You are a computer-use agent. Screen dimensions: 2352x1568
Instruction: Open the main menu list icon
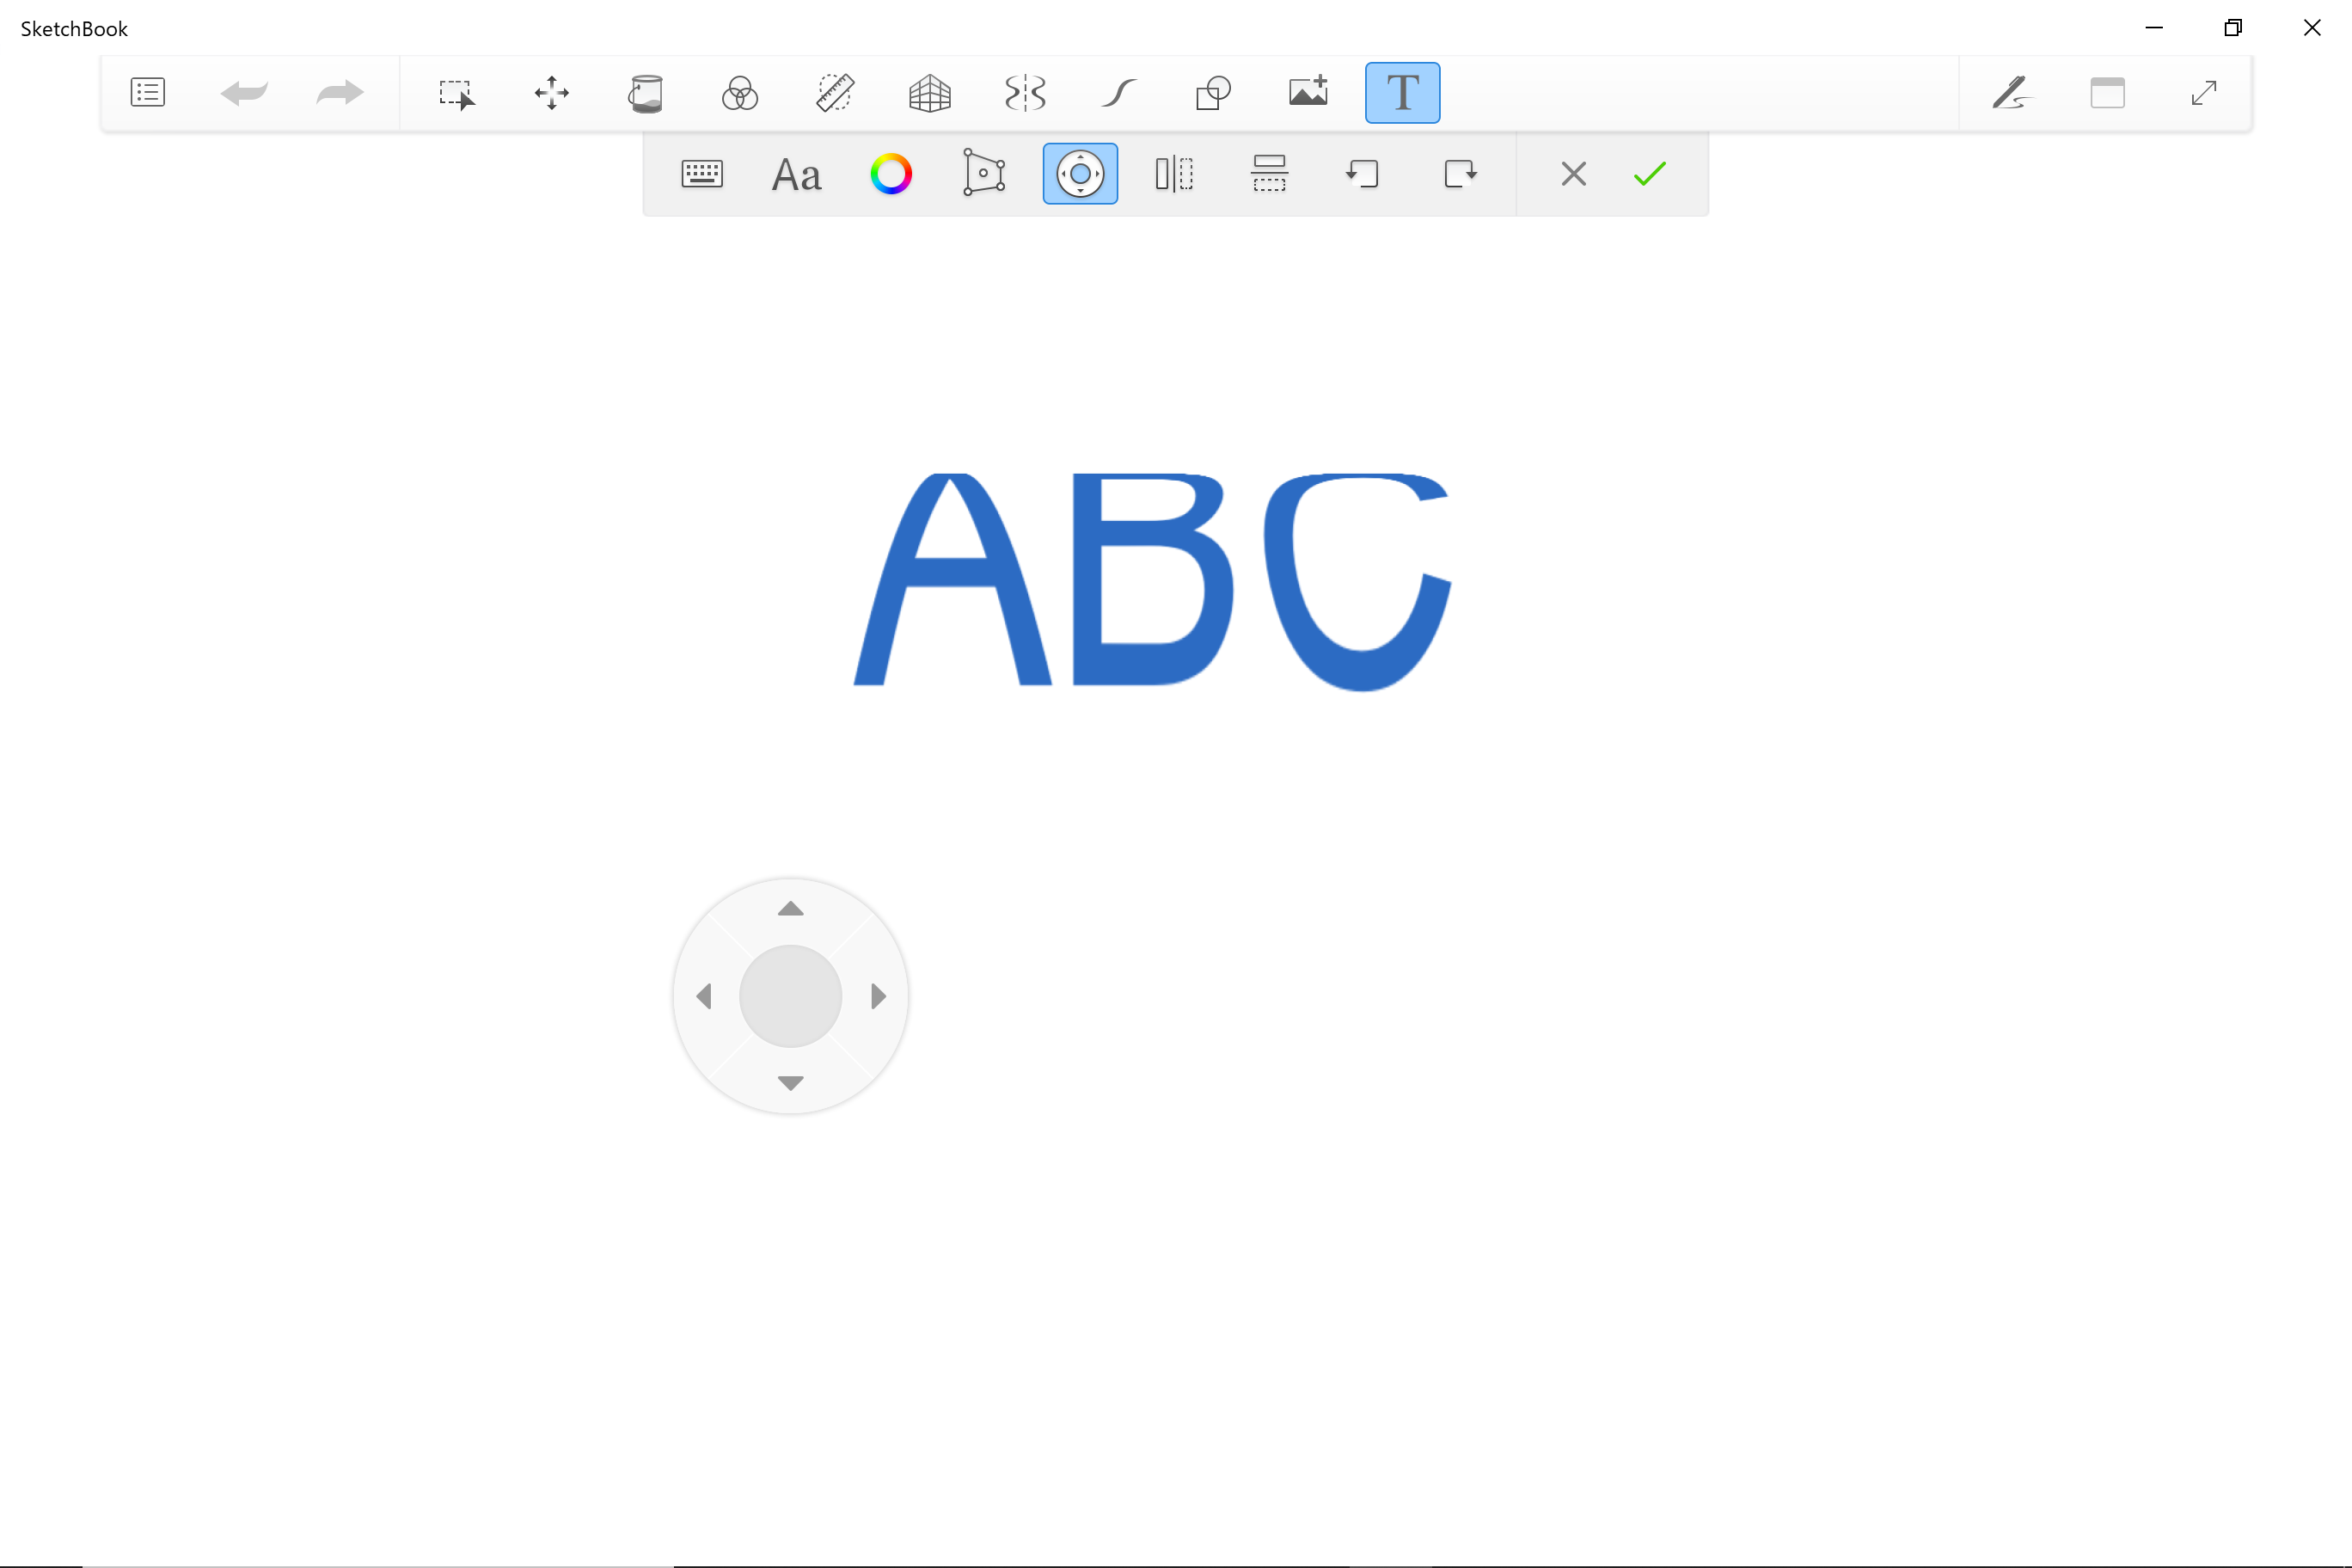(148, 93)
